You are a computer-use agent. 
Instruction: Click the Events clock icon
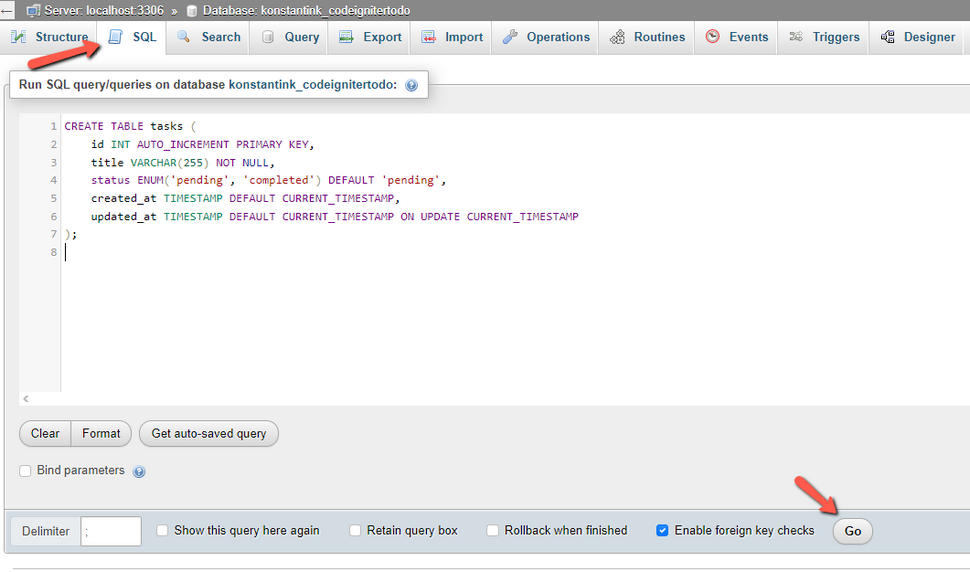713,36
